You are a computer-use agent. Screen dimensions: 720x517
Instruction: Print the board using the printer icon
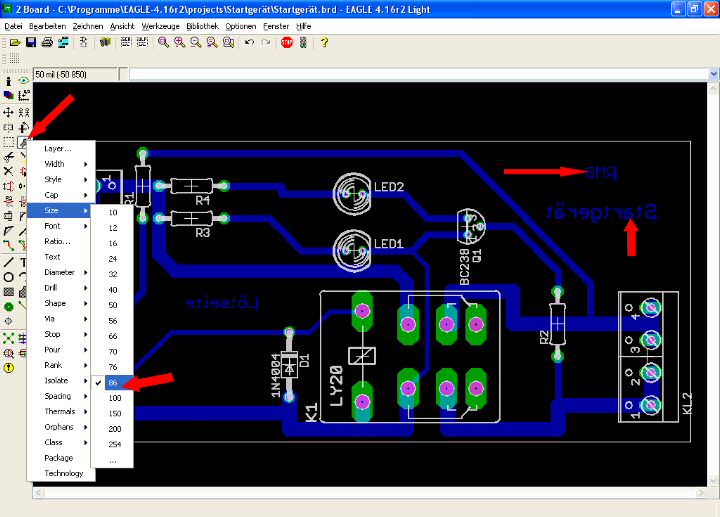pos(47,43)
